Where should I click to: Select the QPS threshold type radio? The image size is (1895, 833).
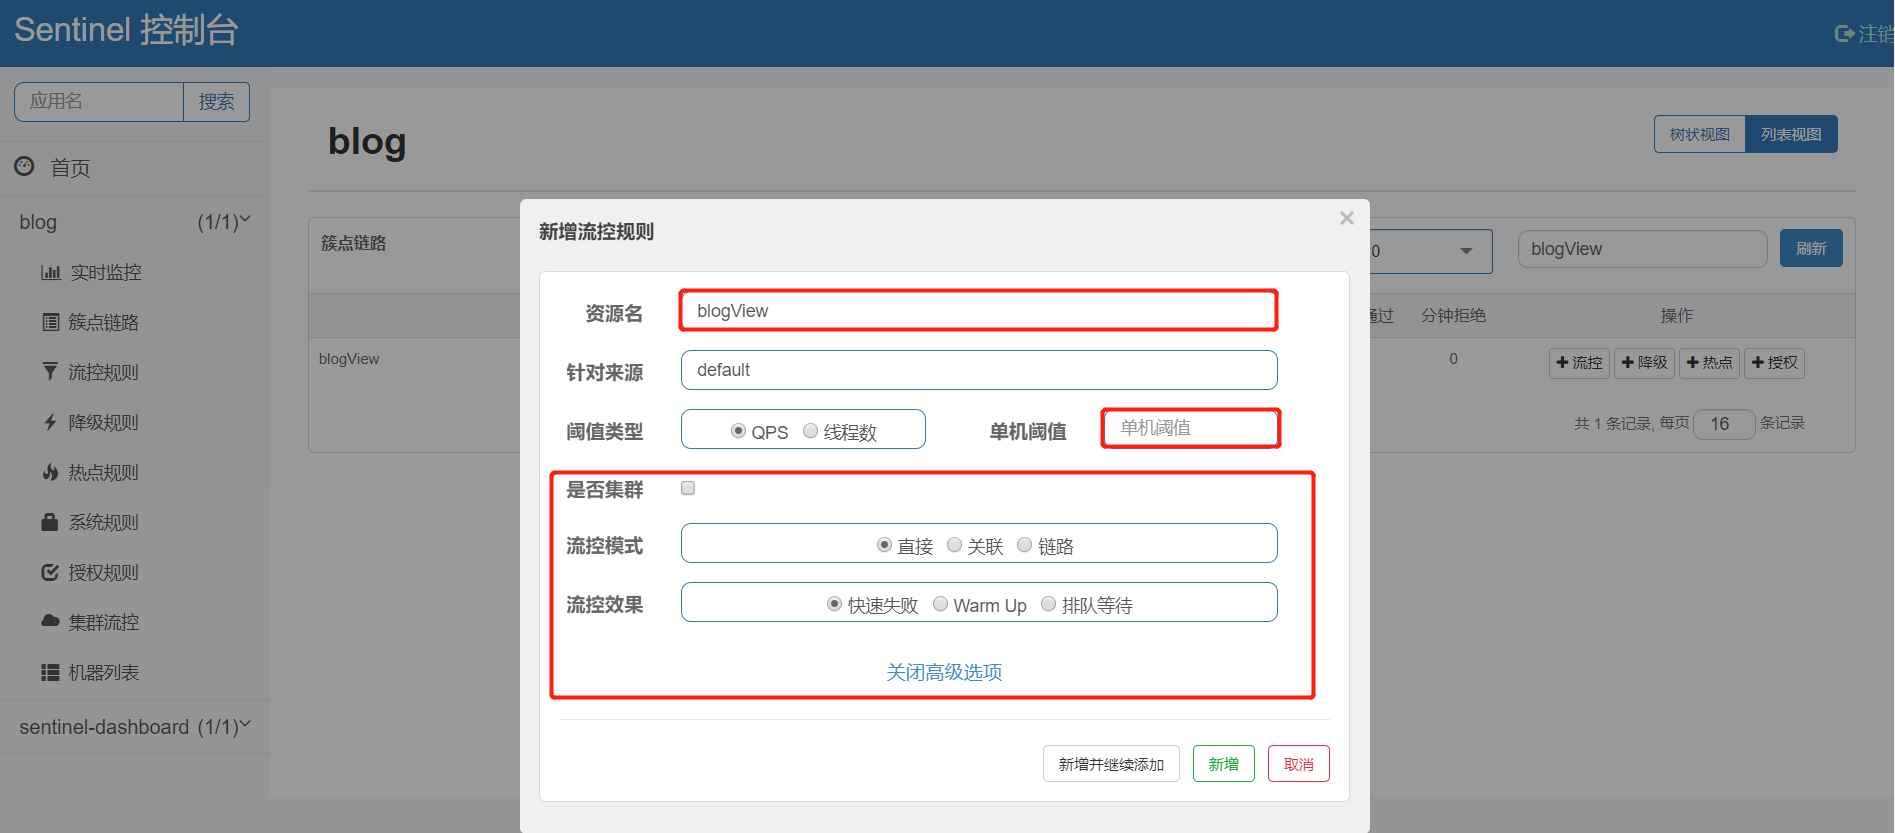coord(738,431)
